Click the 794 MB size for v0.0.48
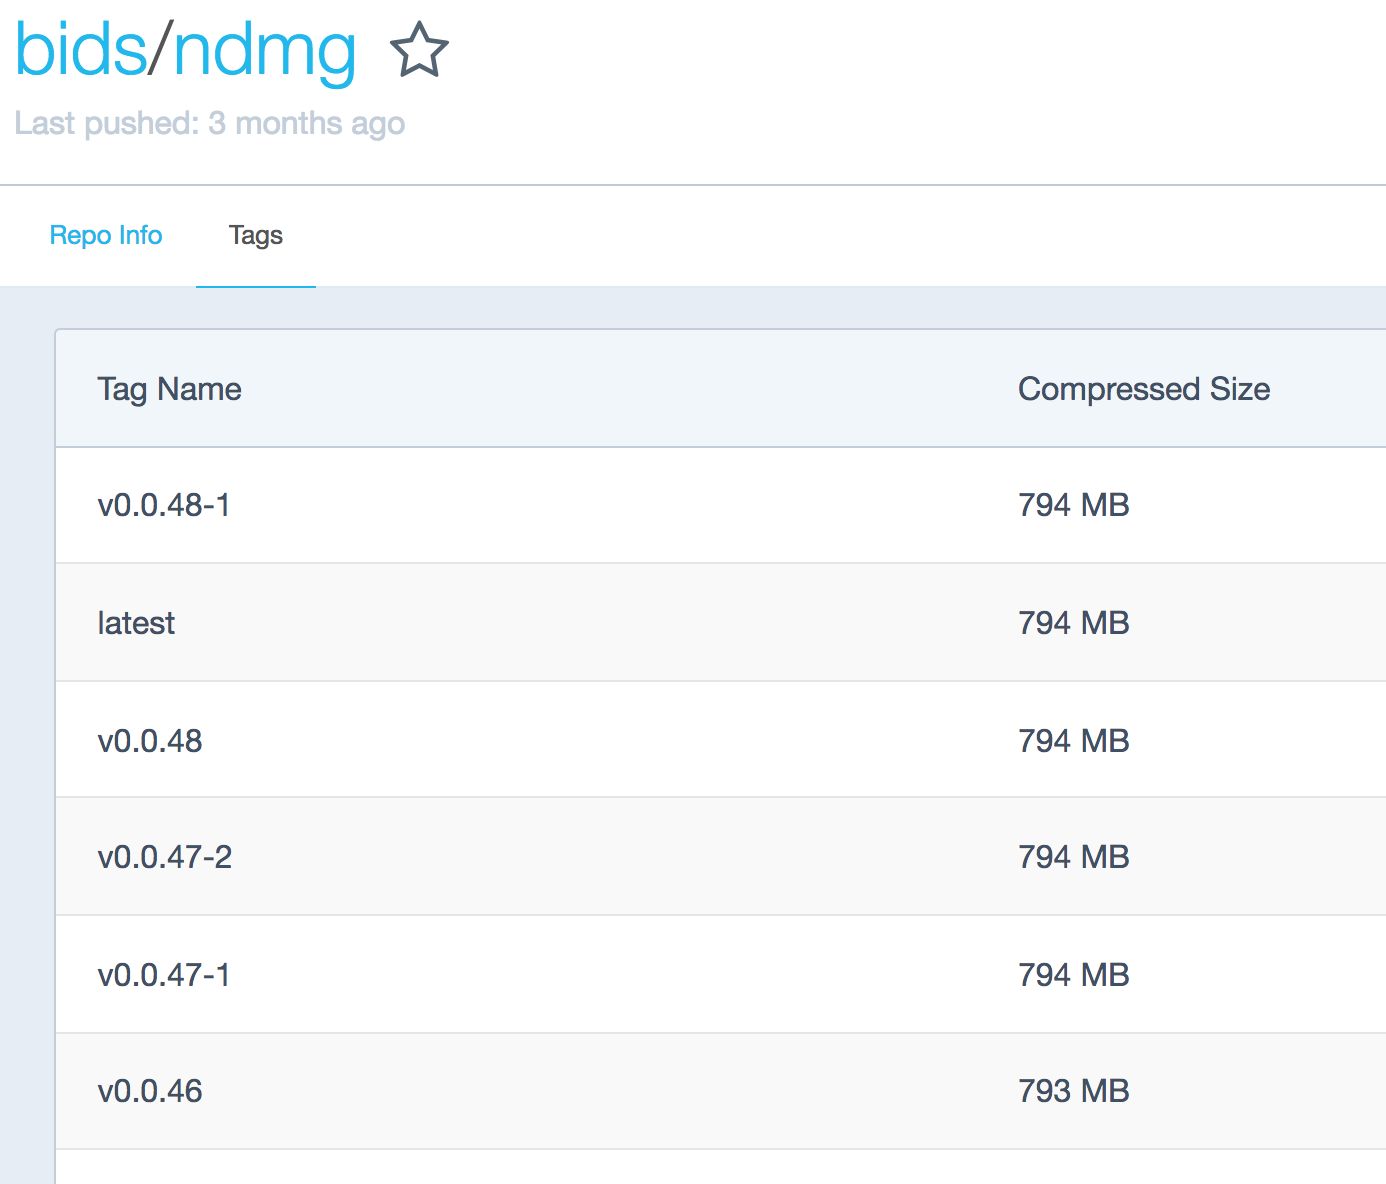Image resolution: width=1386 pixels, height=1184 pixels. [x=1073, y=741]
